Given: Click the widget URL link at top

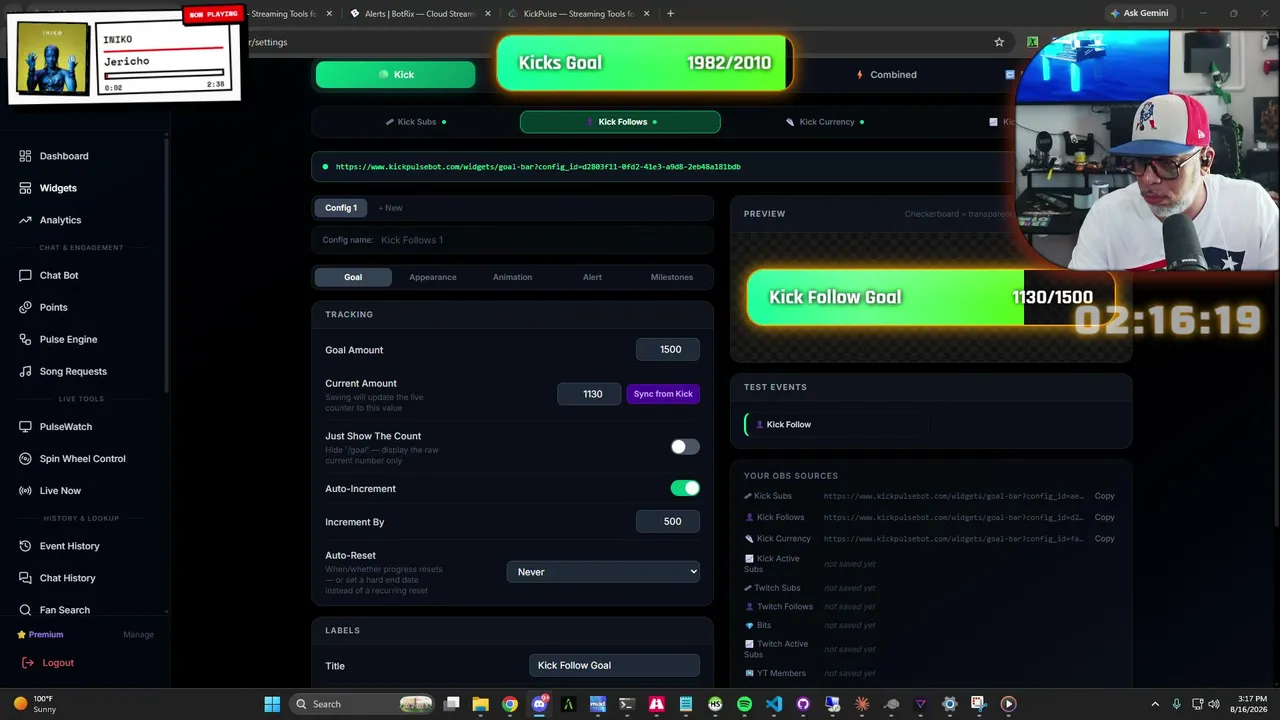Looking at the screenshot, I should [x=538, y=167].
